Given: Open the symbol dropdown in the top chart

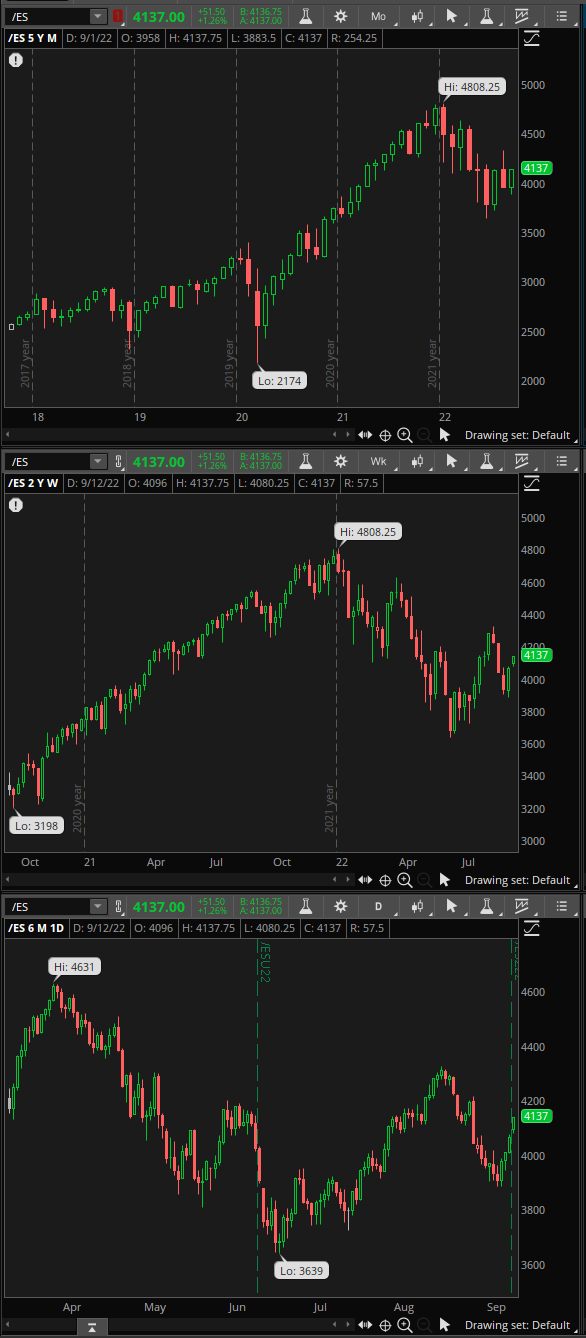Looking at the screenshot, I should (97, 16).
